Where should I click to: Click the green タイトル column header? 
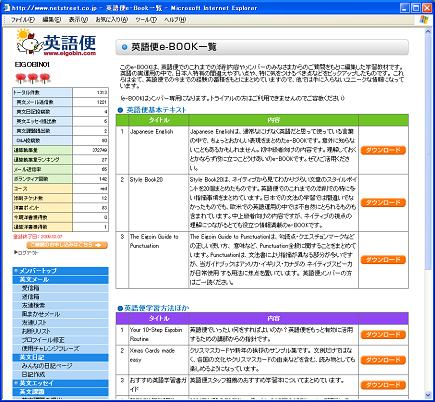159,120
